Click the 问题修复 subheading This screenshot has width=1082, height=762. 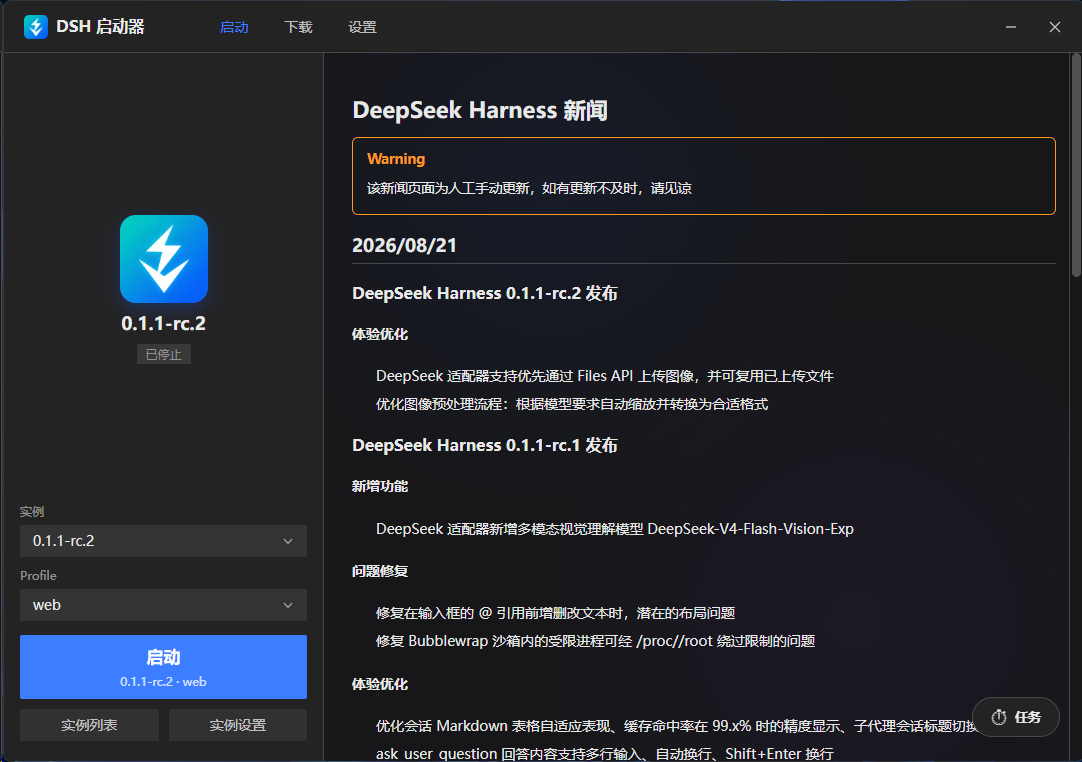[x=380, y=572]
